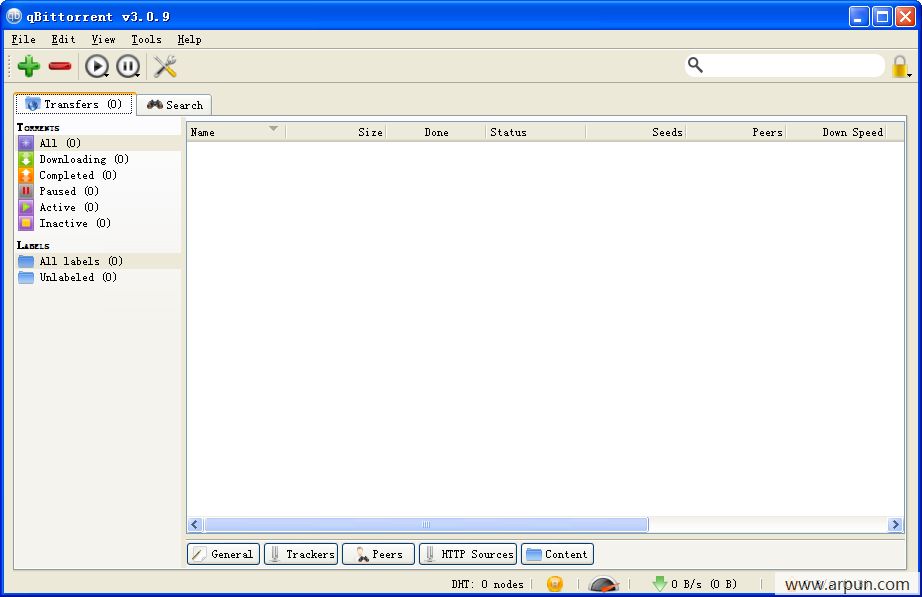
Task: Click the connection status globe in status bar
Action: pyautogui.click(x=603, y=584)
